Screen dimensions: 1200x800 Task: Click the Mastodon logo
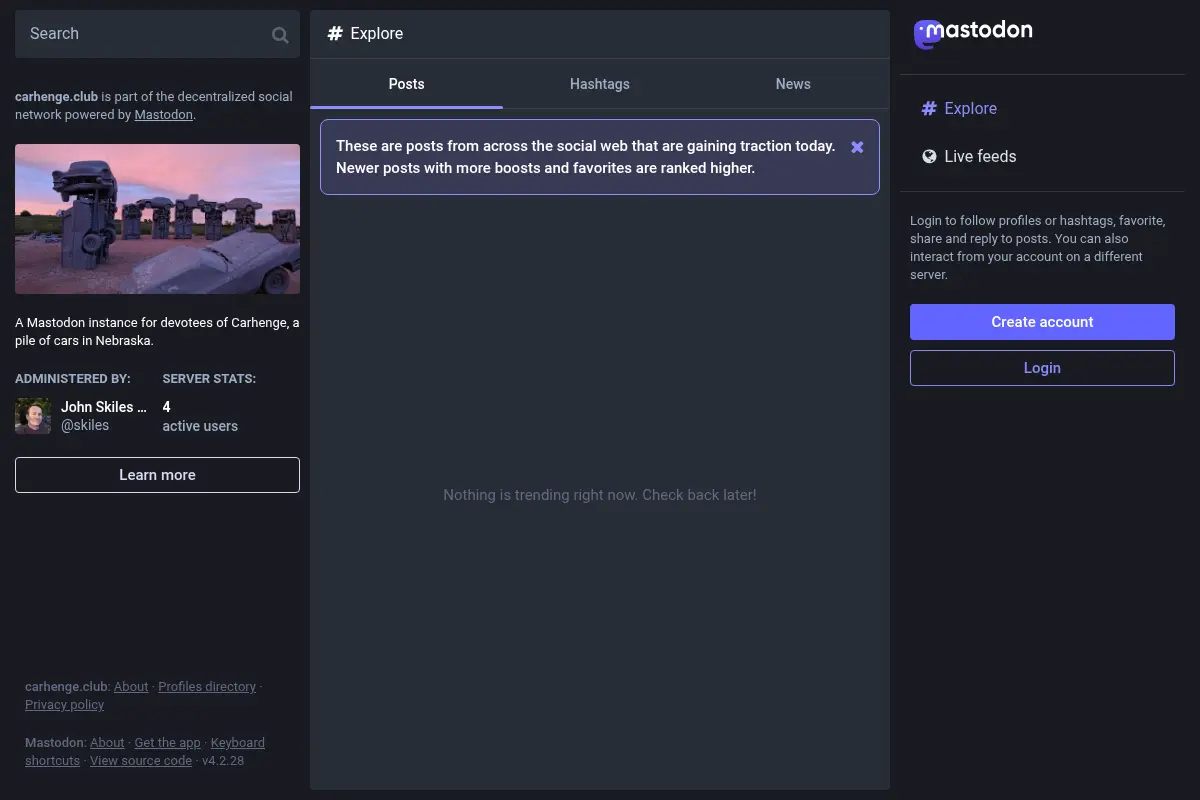pyautogui.click(x=973, y=33)
